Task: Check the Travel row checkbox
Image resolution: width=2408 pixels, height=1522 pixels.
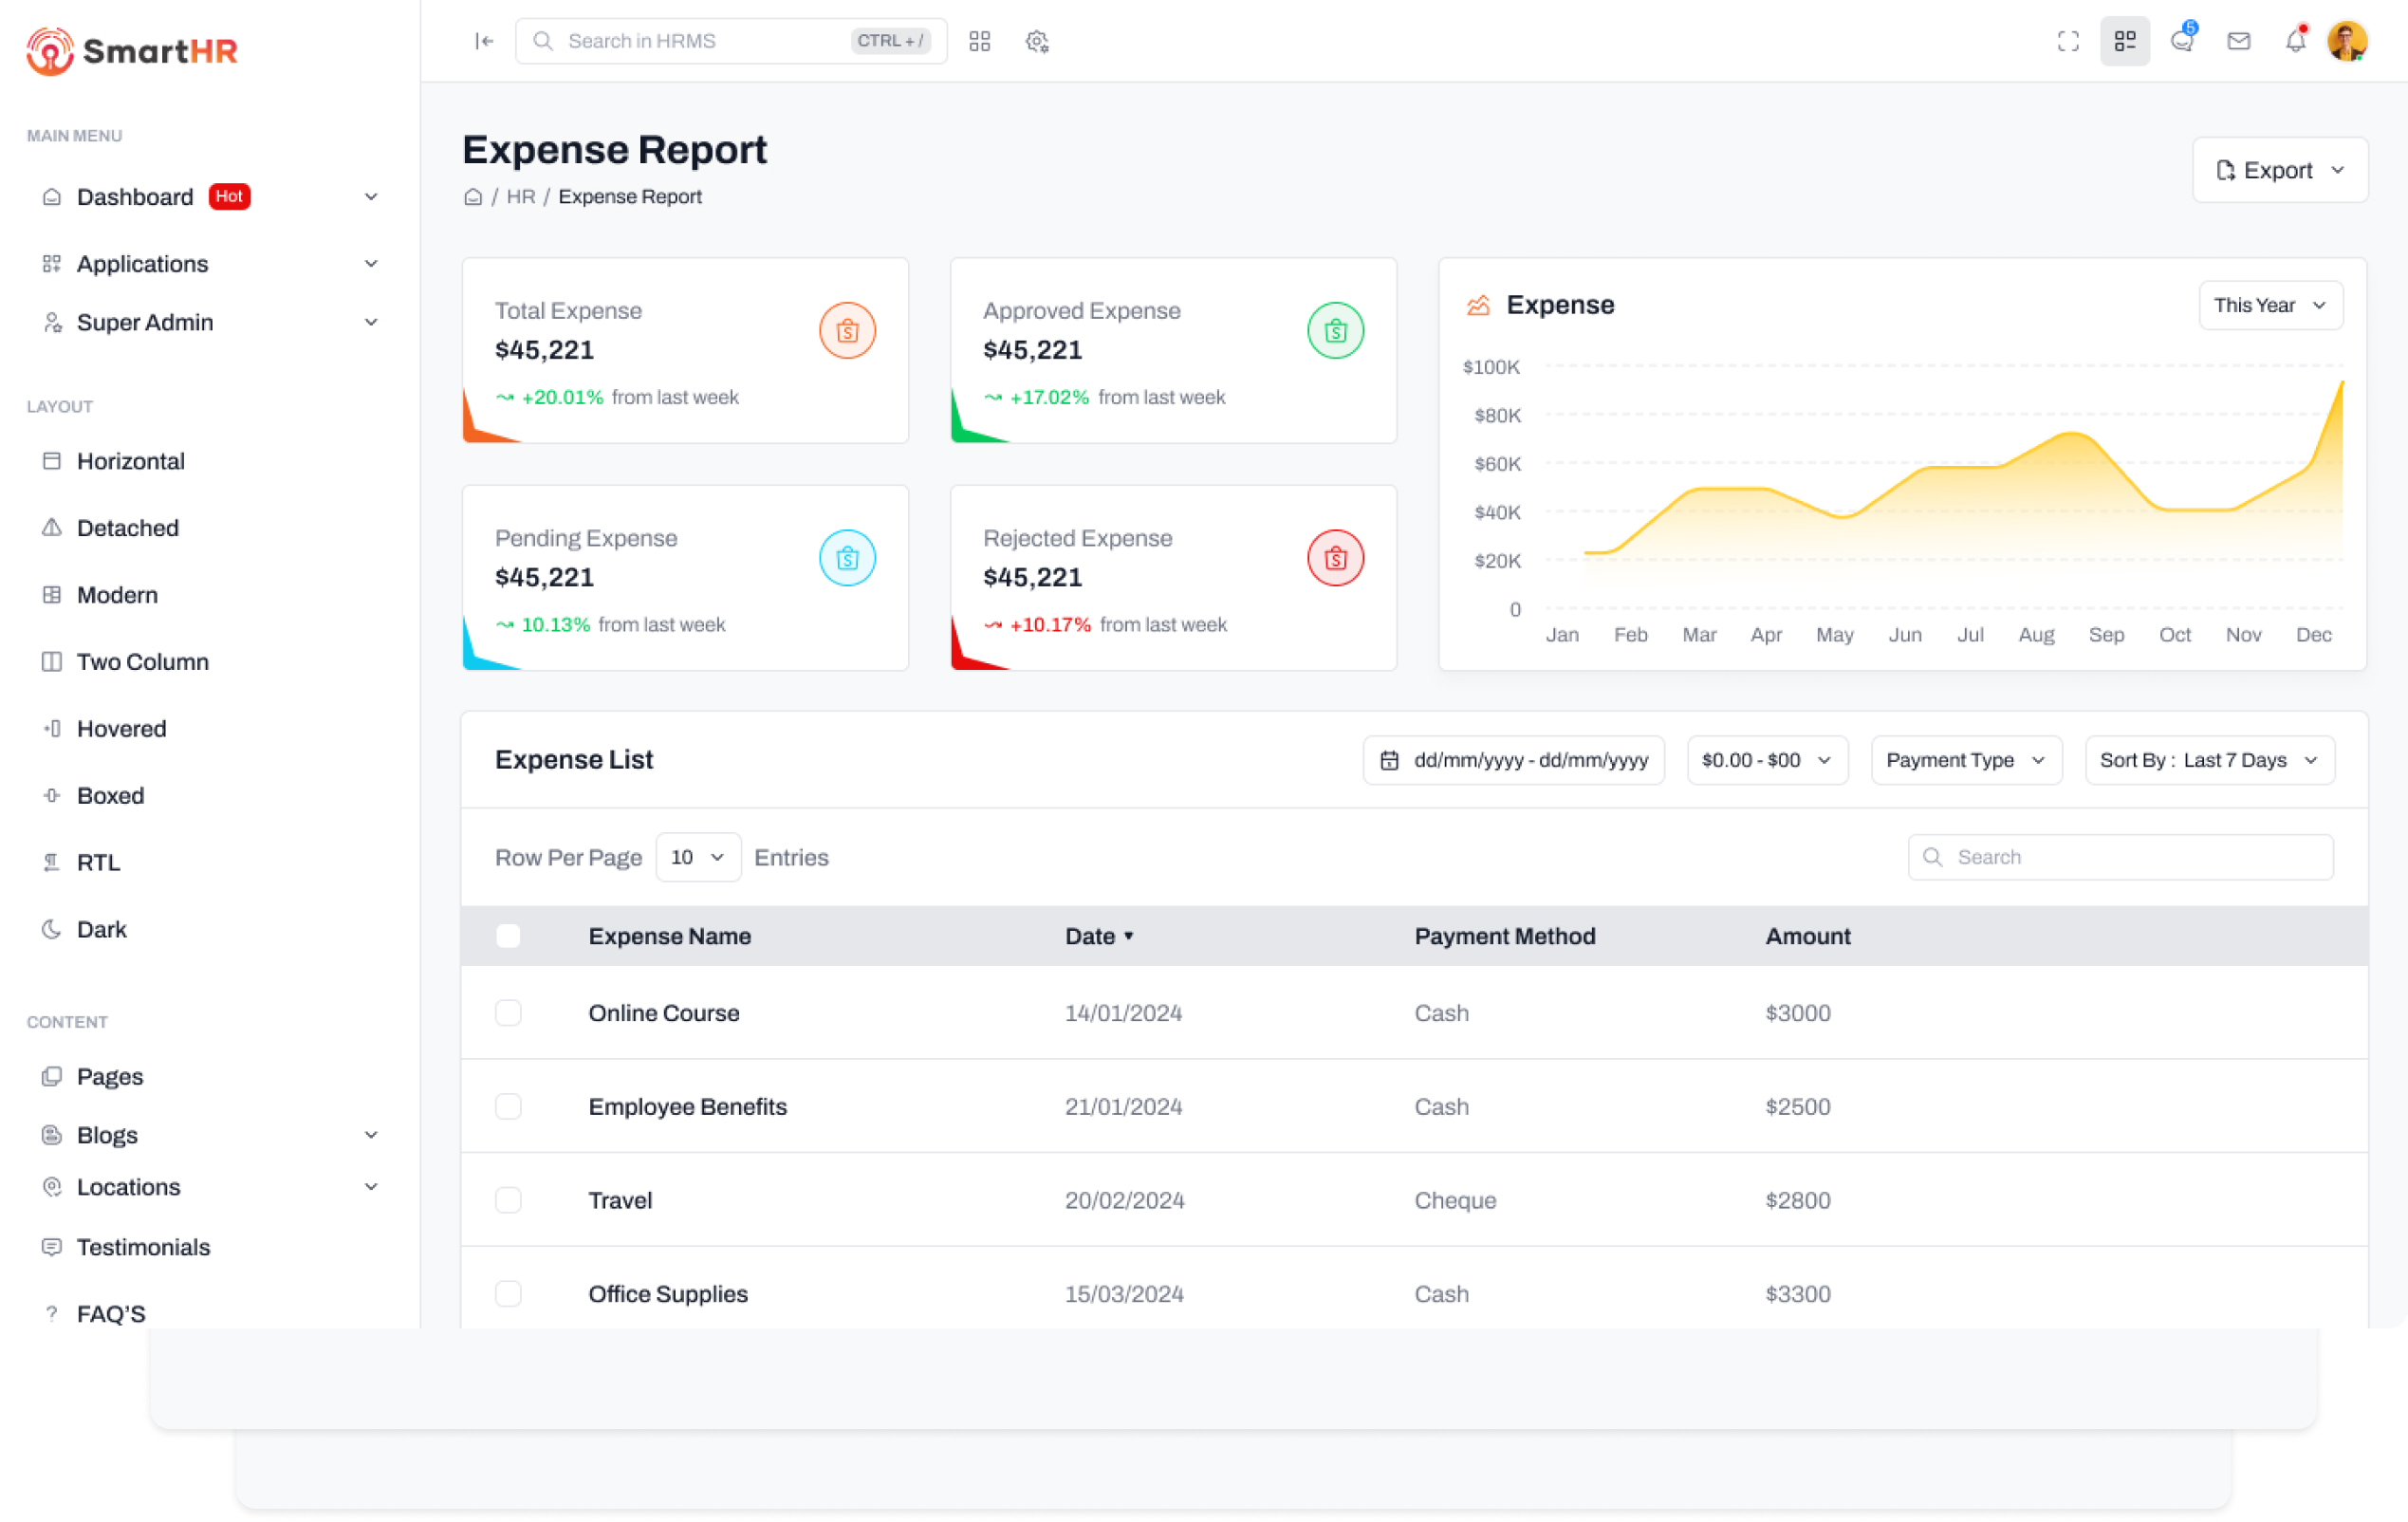Action: click(x=508, y=1200)
